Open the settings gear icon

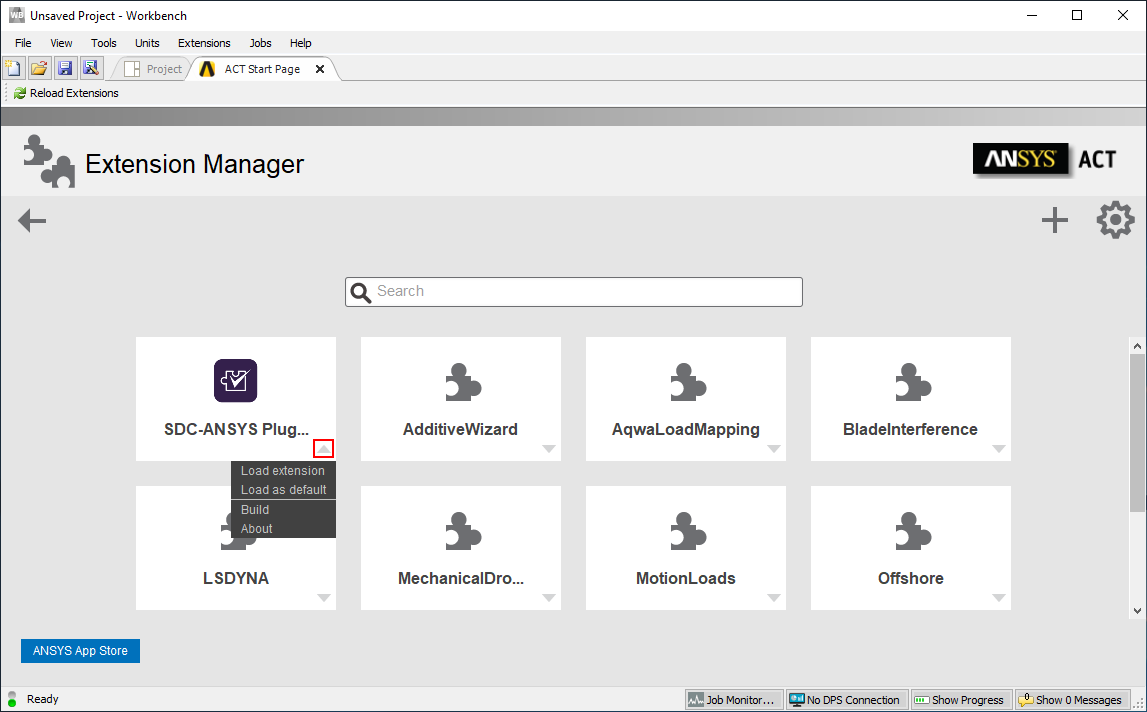point(1115,221)
